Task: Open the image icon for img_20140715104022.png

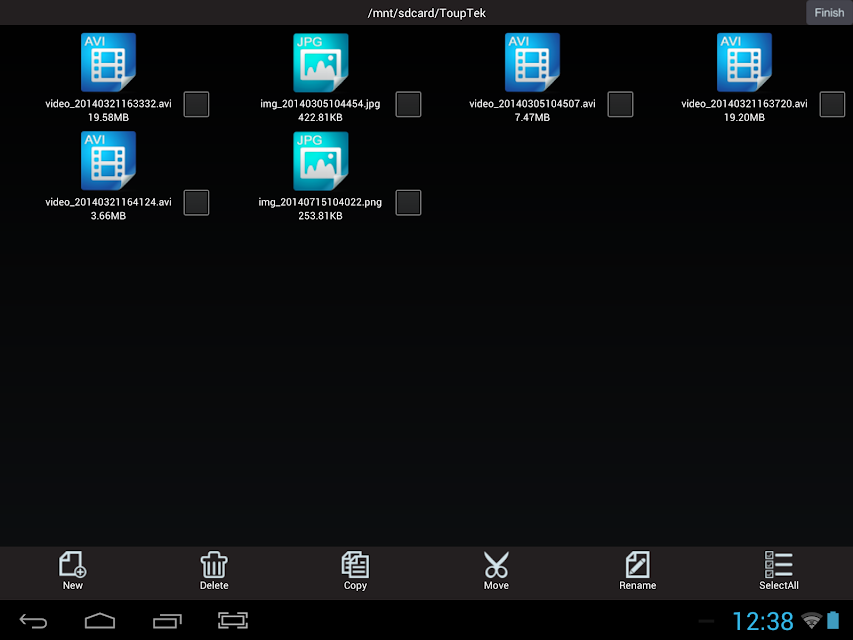Action: (320, 161)
